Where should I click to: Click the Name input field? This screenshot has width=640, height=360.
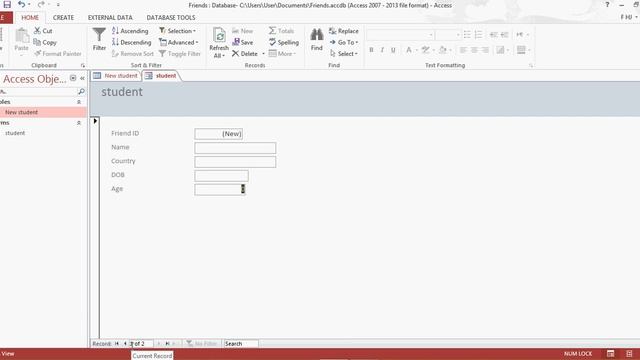[235, 148]
